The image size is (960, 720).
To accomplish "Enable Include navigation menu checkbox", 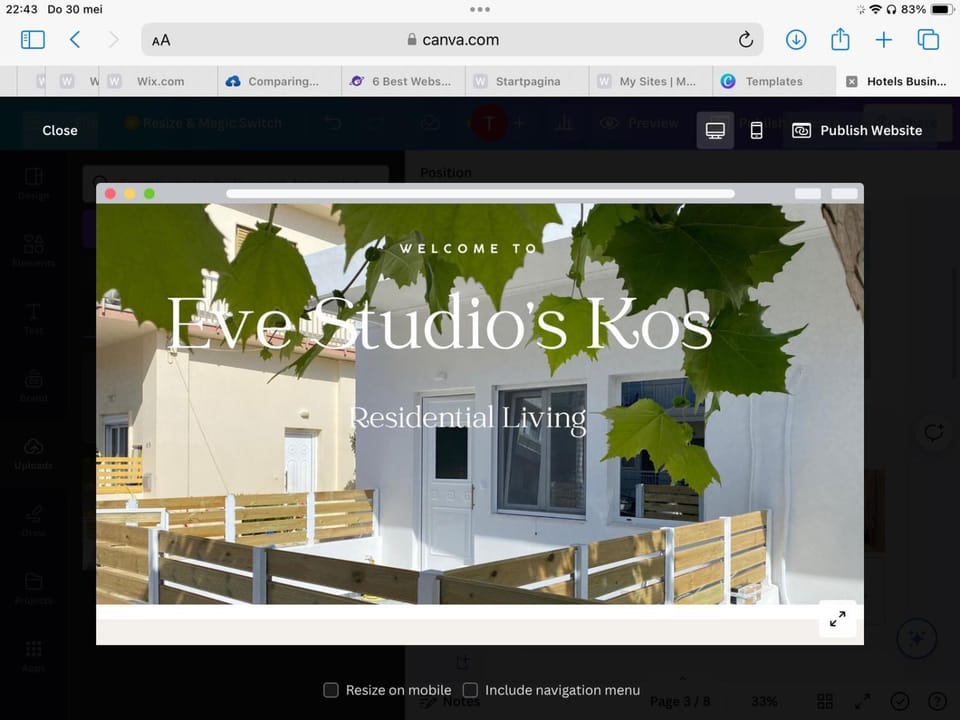I will pyautogui.click(x=470, y=690).
